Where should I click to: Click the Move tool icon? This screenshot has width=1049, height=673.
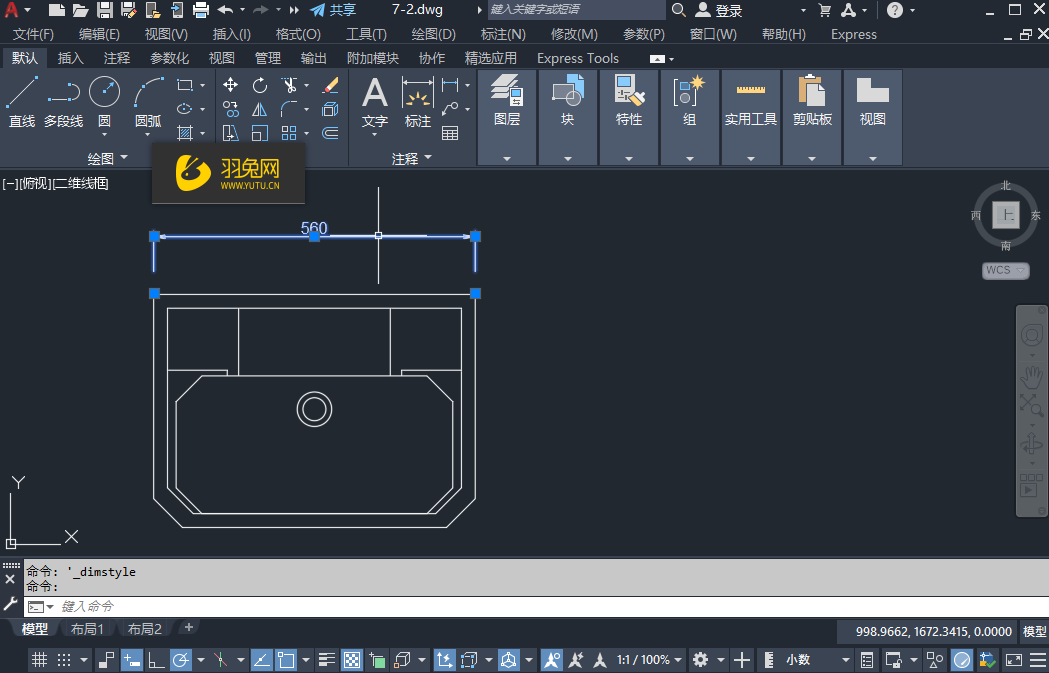click(231, 85)
